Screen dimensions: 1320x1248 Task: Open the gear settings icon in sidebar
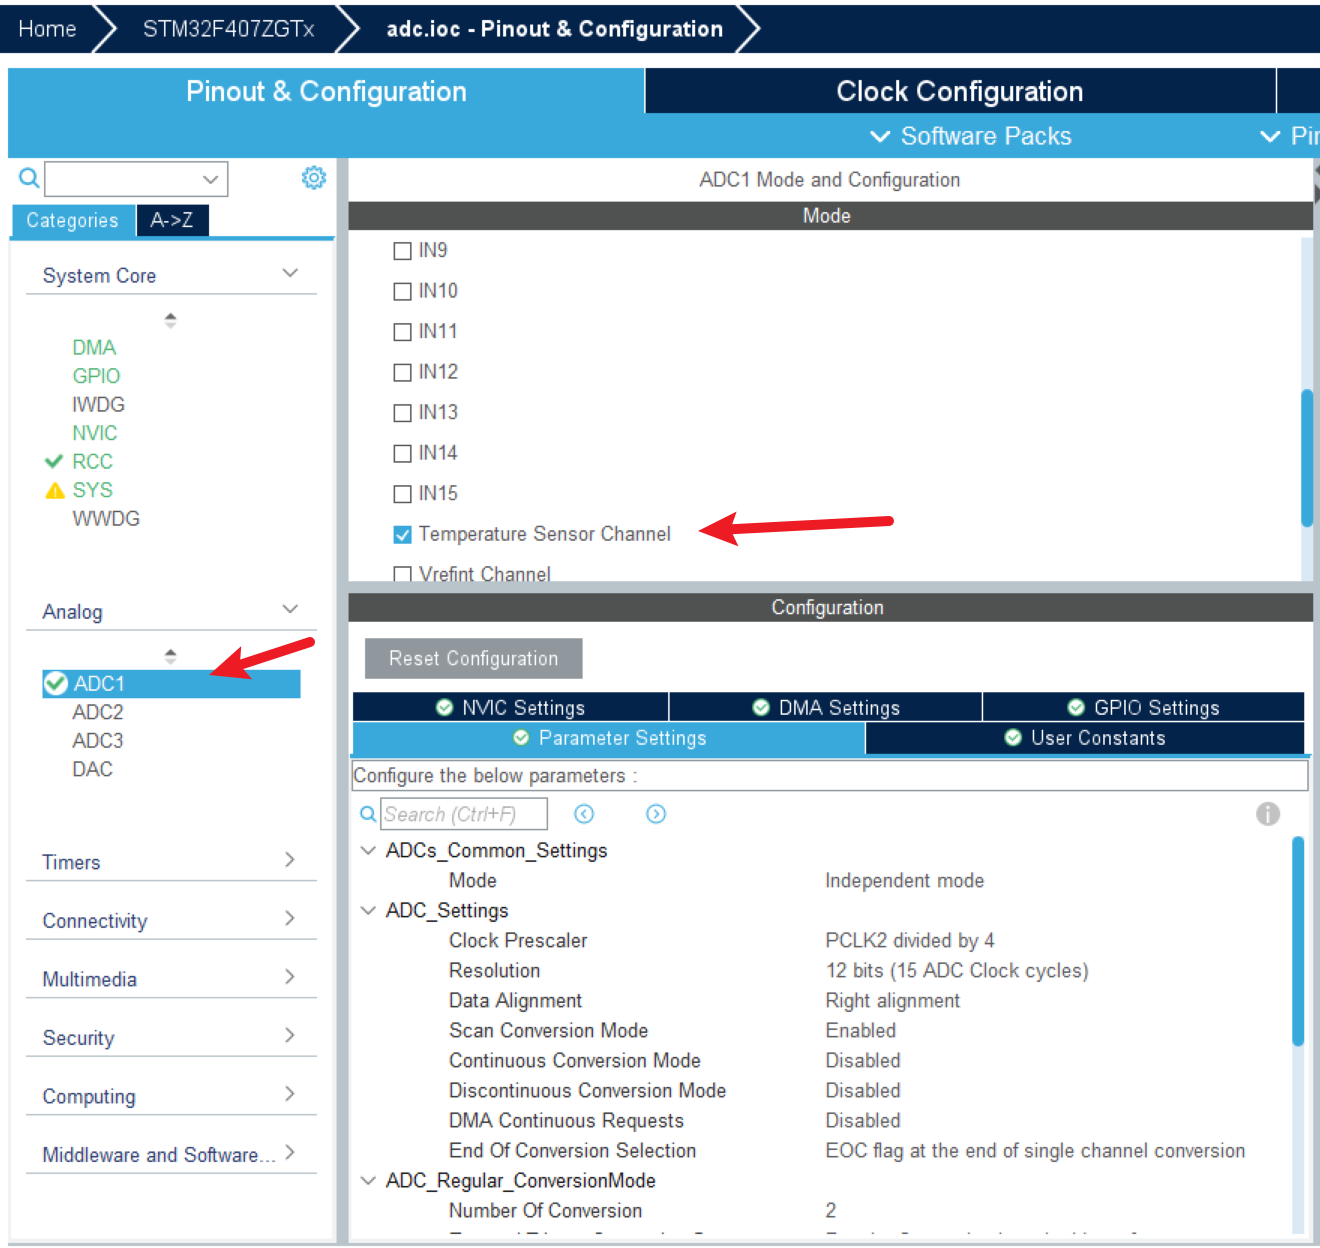(314, 178)
